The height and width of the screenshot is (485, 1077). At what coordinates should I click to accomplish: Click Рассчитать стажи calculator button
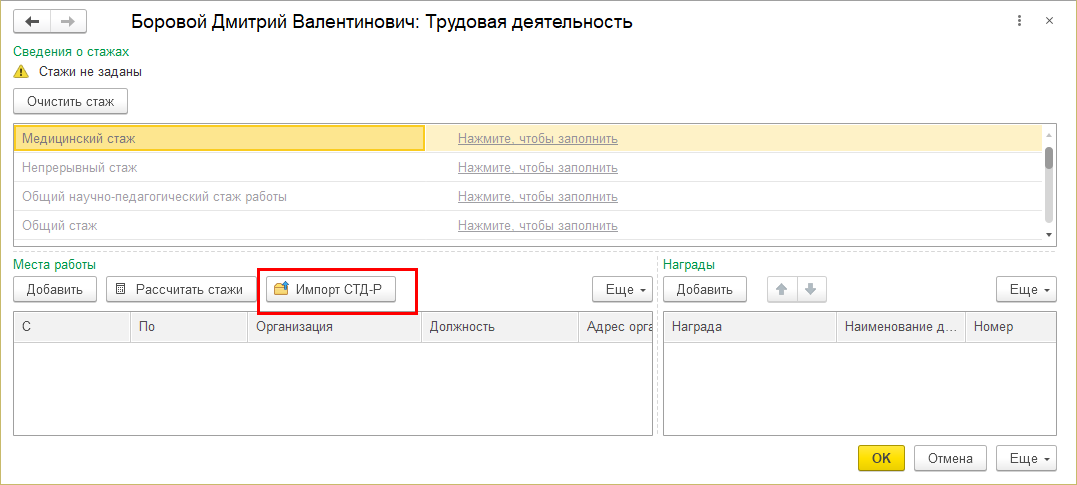point(179,290)
